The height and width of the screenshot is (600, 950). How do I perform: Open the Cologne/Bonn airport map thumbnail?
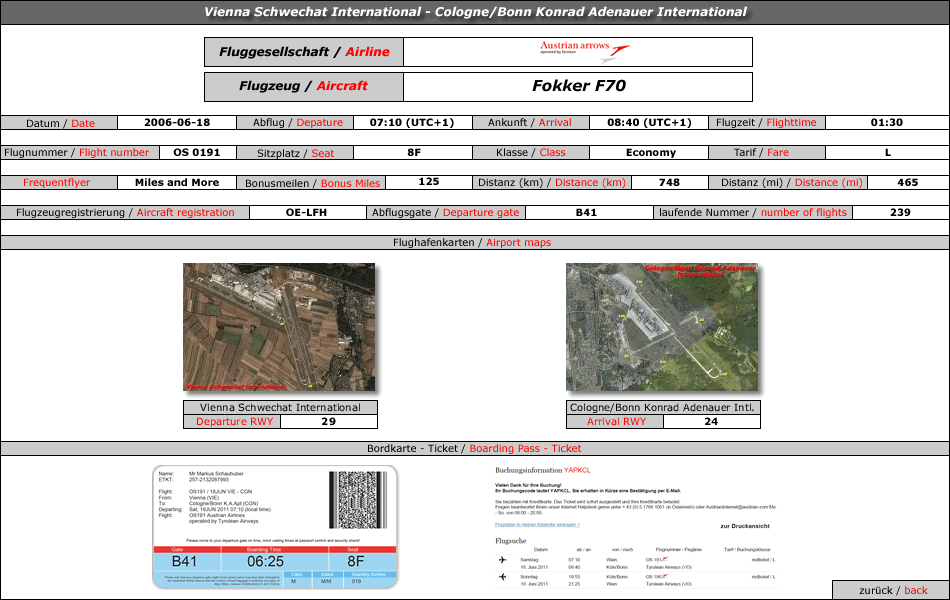[662, 327]
